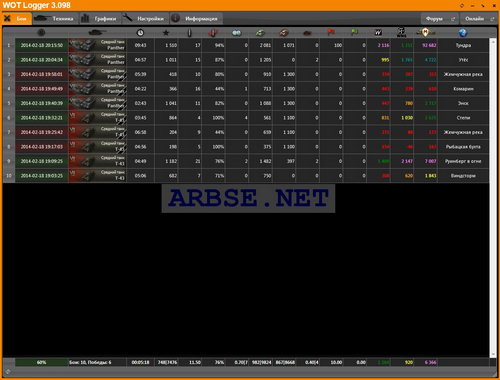500x380 pixels.
Task: Select the battle dated 2014-02-18 19:40:39
Action: coord(42,103)
